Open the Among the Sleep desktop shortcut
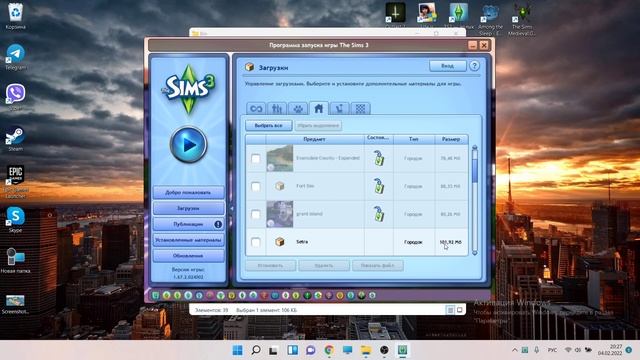 491,19
